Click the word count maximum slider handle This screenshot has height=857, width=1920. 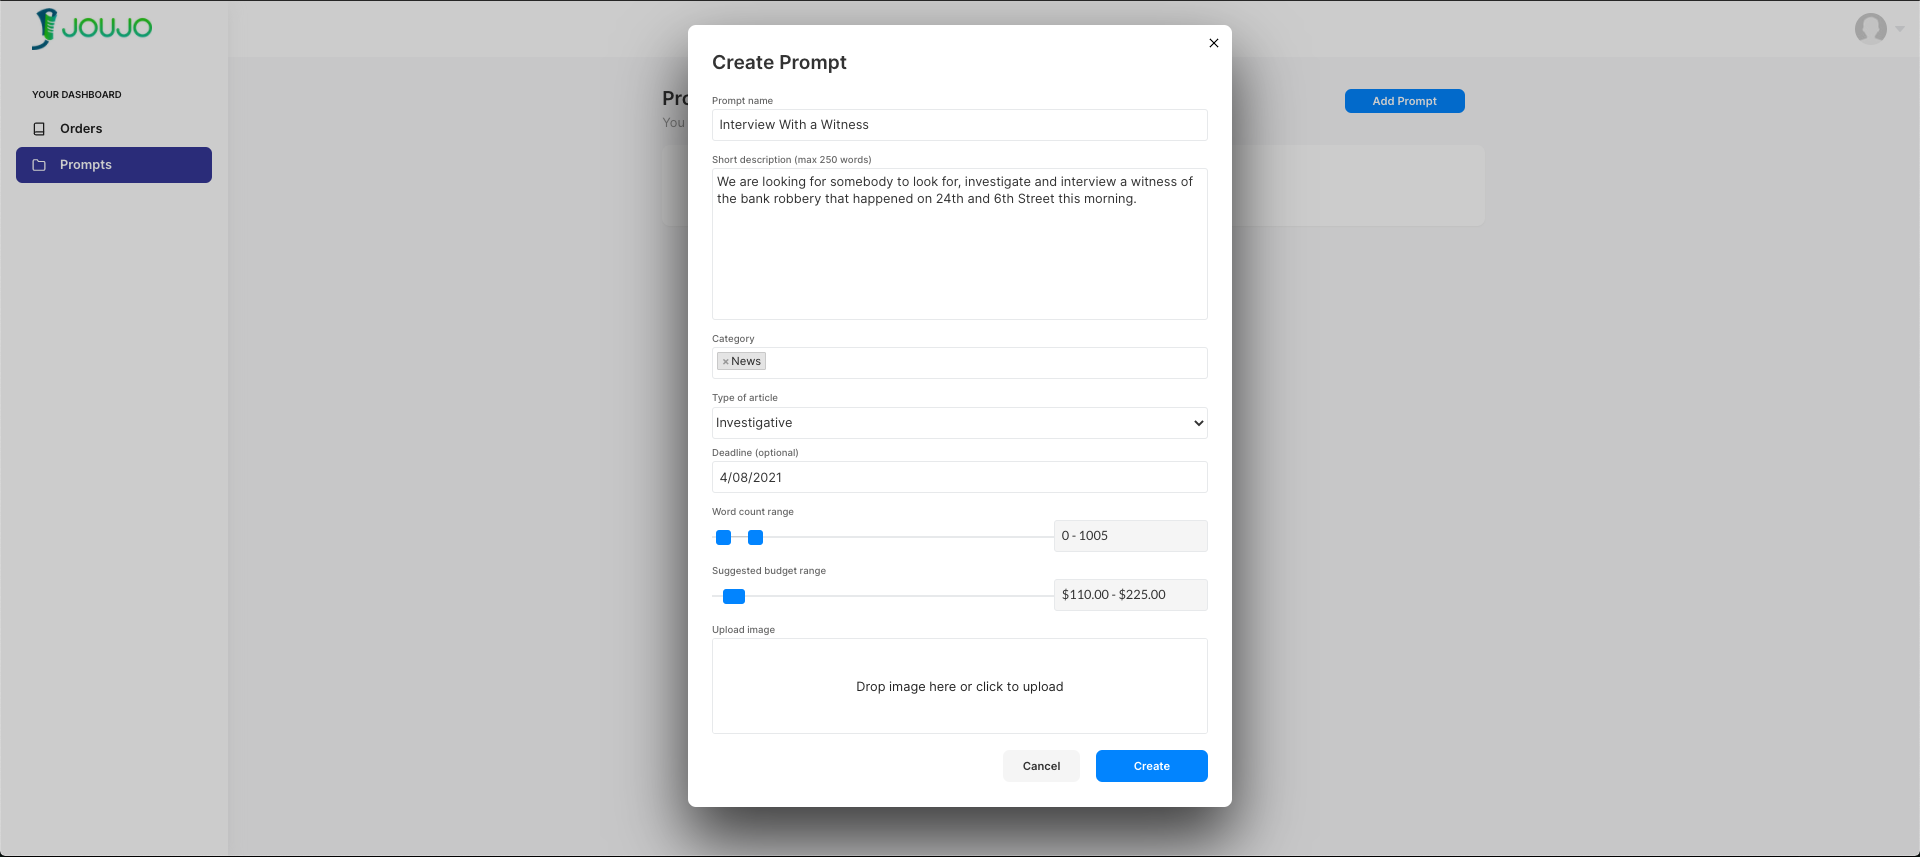pos(755,538)
